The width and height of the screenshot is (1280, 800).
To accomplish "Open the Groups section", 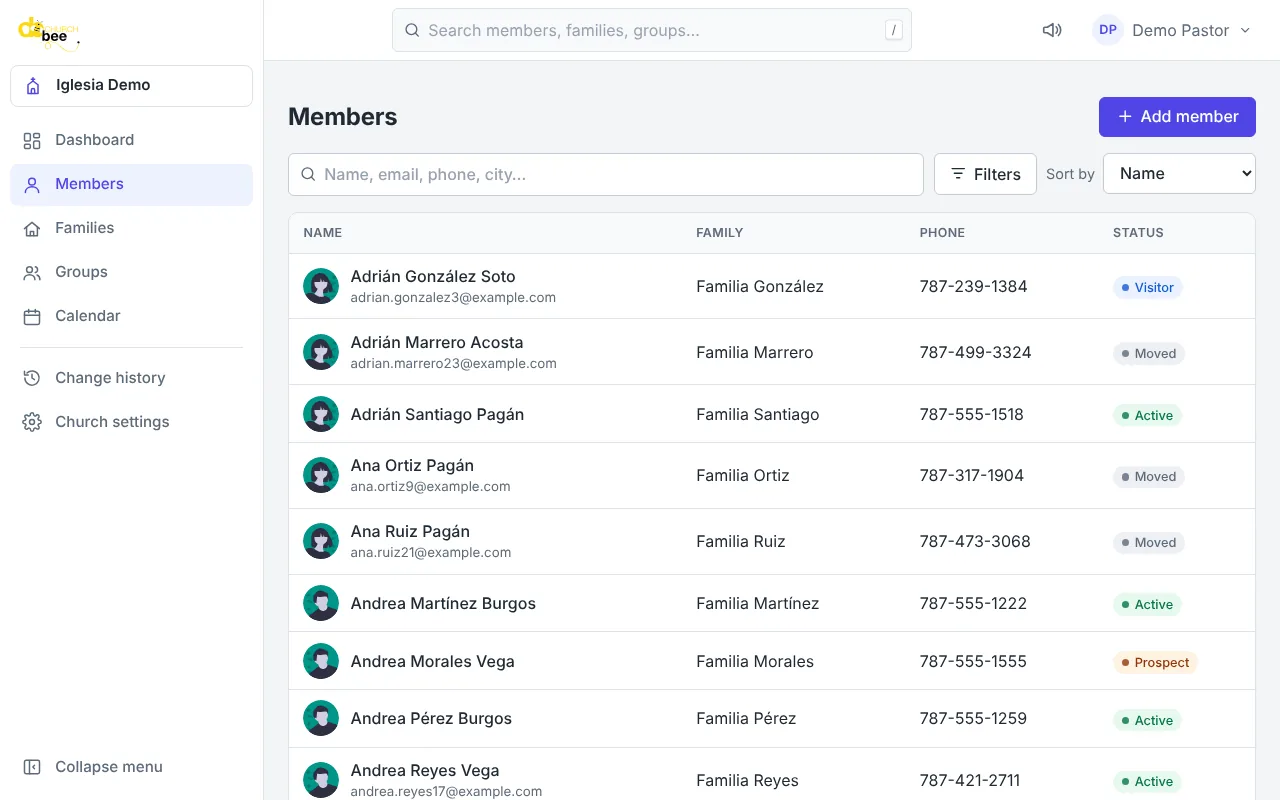I will [131, 272].
